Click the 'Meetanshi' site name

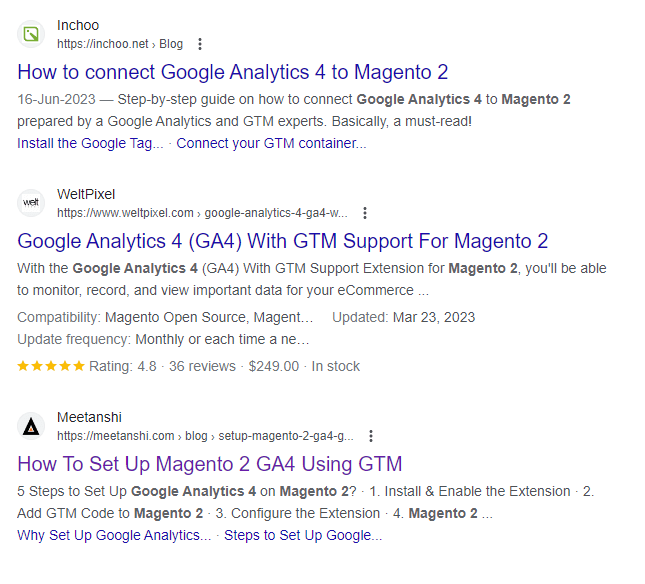[89, 417]
